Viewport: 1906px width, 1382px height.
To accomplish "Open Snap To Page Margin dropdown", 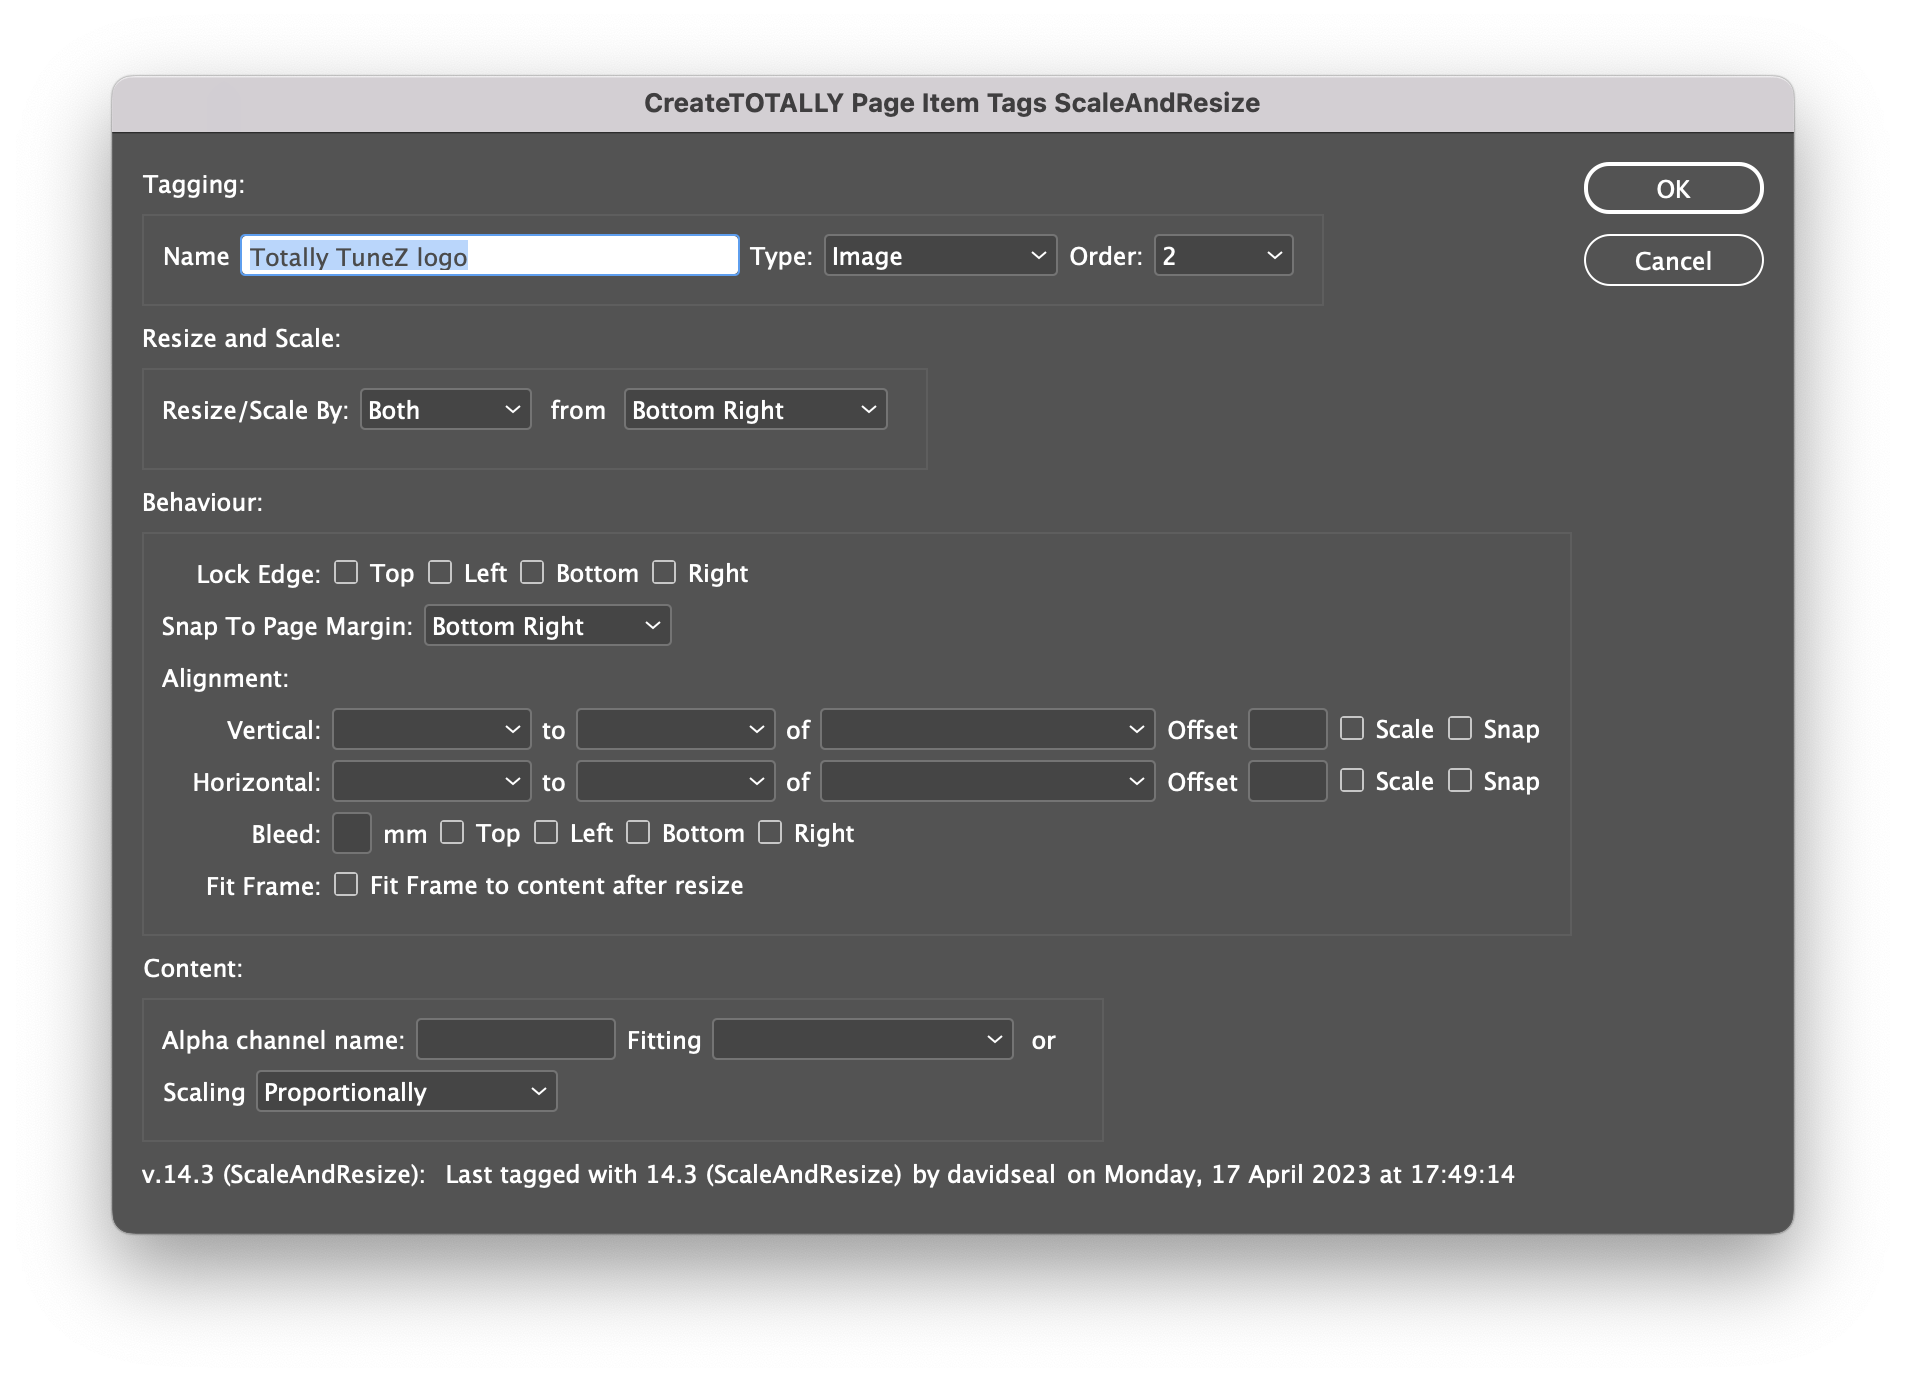I will pos(547,626).
